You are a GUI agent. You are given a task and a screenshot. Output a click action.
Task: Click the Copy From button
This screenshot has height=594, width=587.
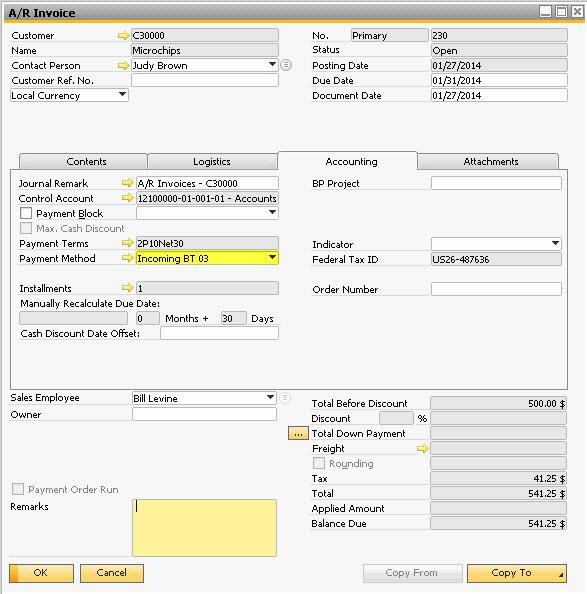pos(412,573)
